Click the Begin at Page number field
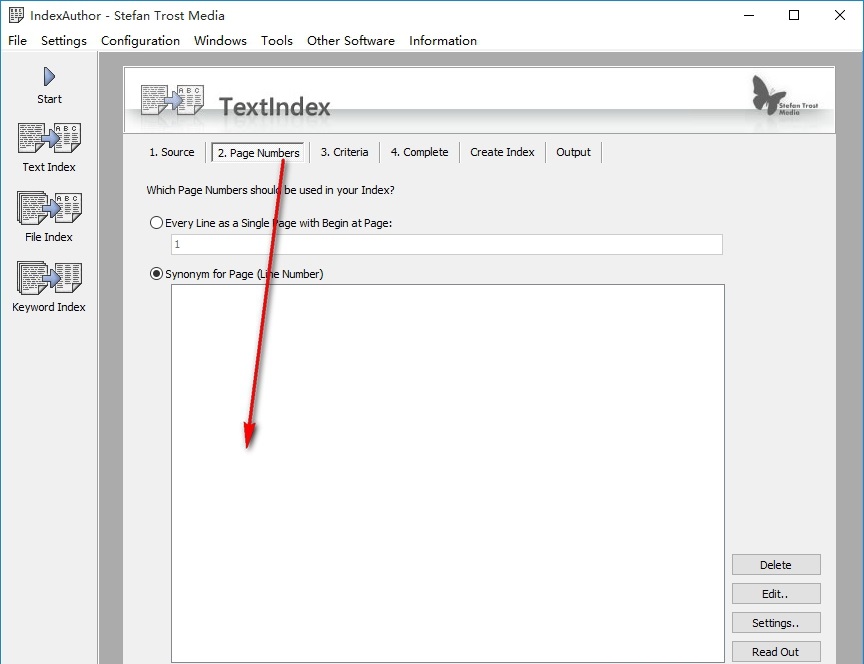864x664 pixels. (x=447, y=245)
